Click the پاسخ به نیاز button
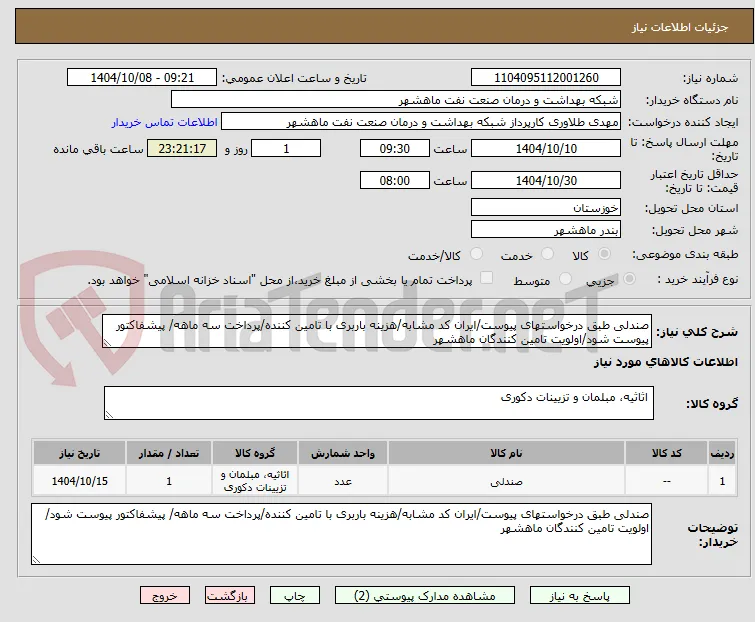Viewport: 755px width, 622px height. coord(580,596)
